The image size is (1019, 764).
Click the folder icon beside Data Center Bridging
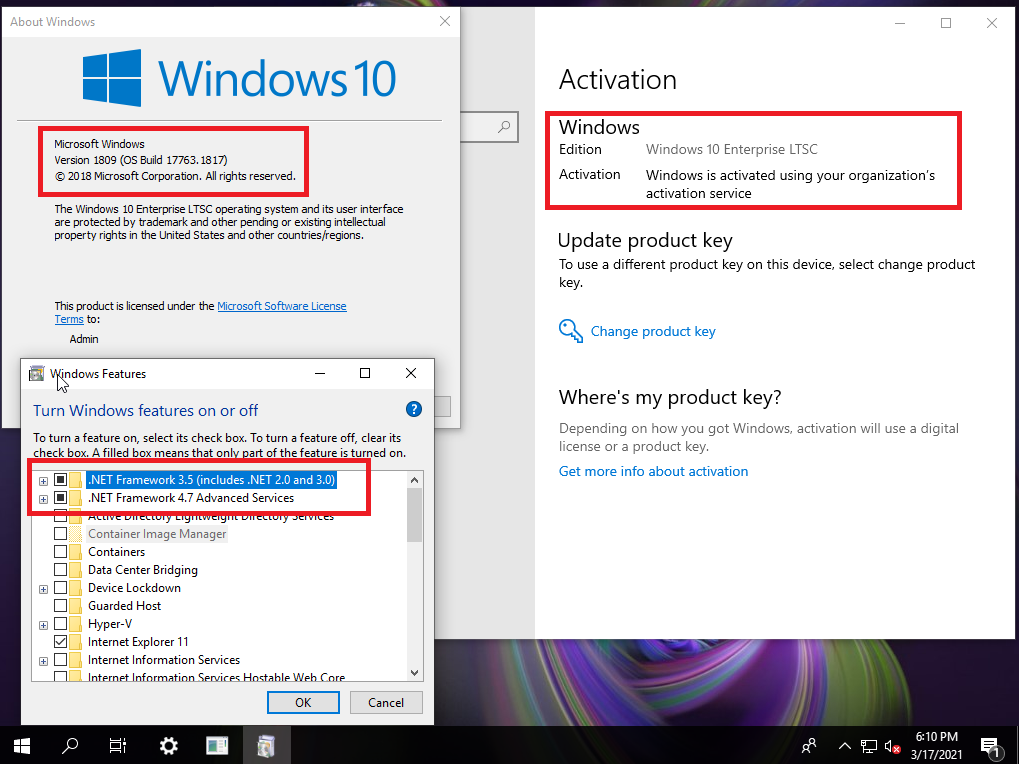[77, 570]
